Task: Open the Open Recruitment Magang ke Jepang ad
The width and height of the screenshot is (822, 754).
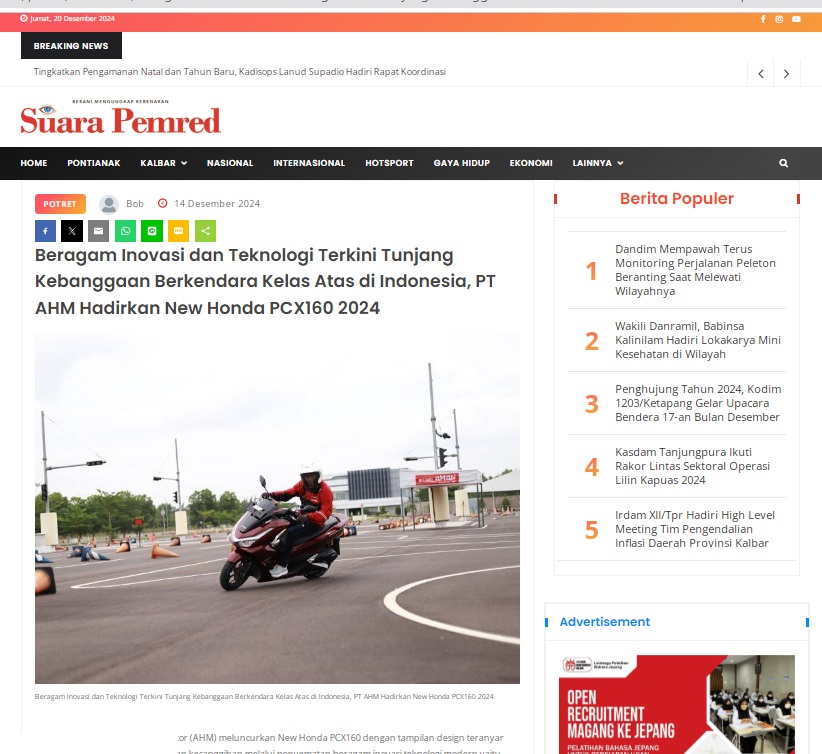Action: (x=677, y=704)
